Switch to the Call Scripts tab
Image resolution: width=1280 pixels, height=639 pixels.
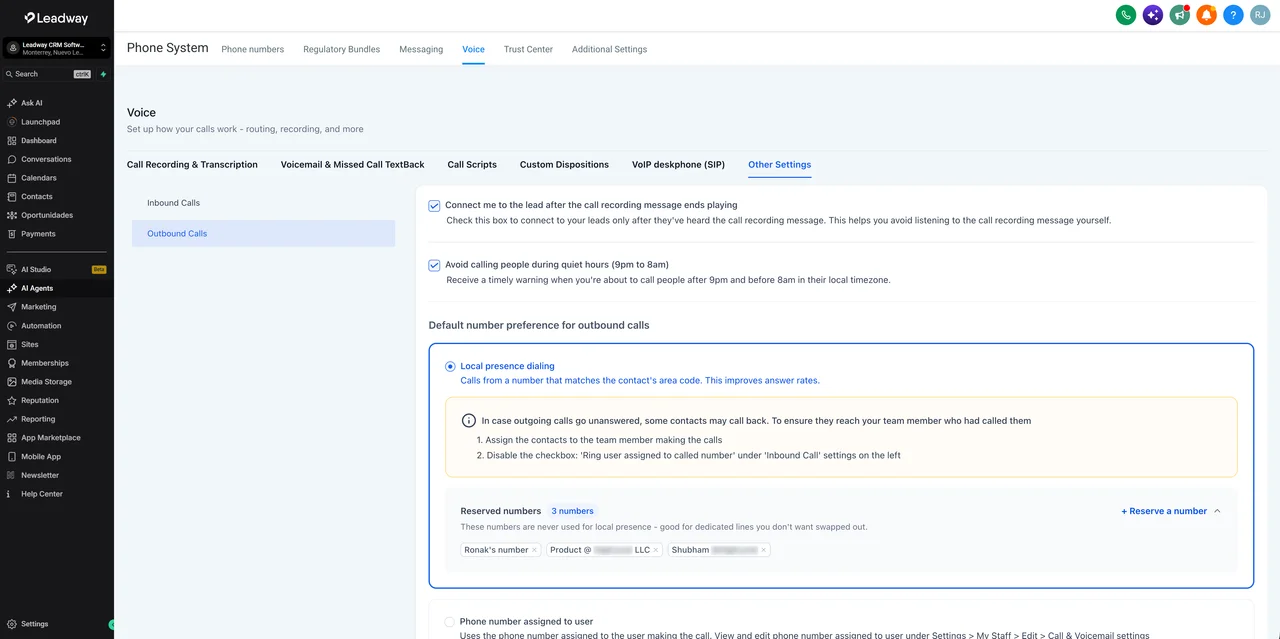pyautogui.click(x=472, y=164)
